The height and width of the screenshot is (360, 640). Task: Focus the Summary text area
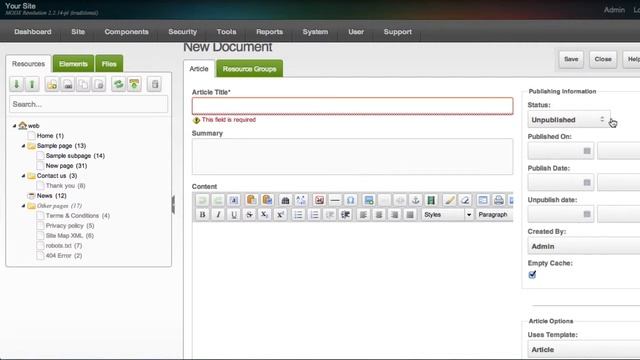pos(353,157)
